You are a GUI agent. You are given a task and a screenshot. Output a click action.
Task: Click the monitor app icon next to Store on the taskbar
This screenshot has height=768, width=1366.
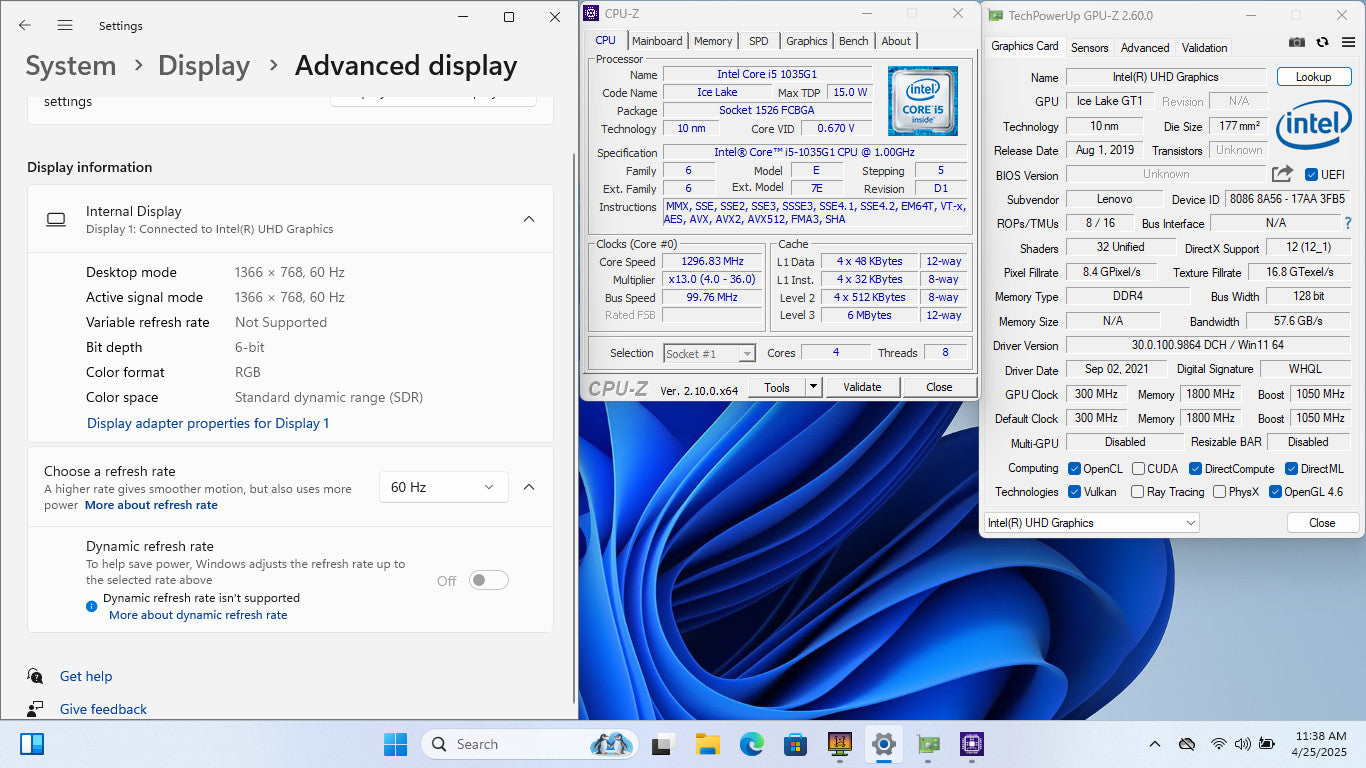pos(839,744)
